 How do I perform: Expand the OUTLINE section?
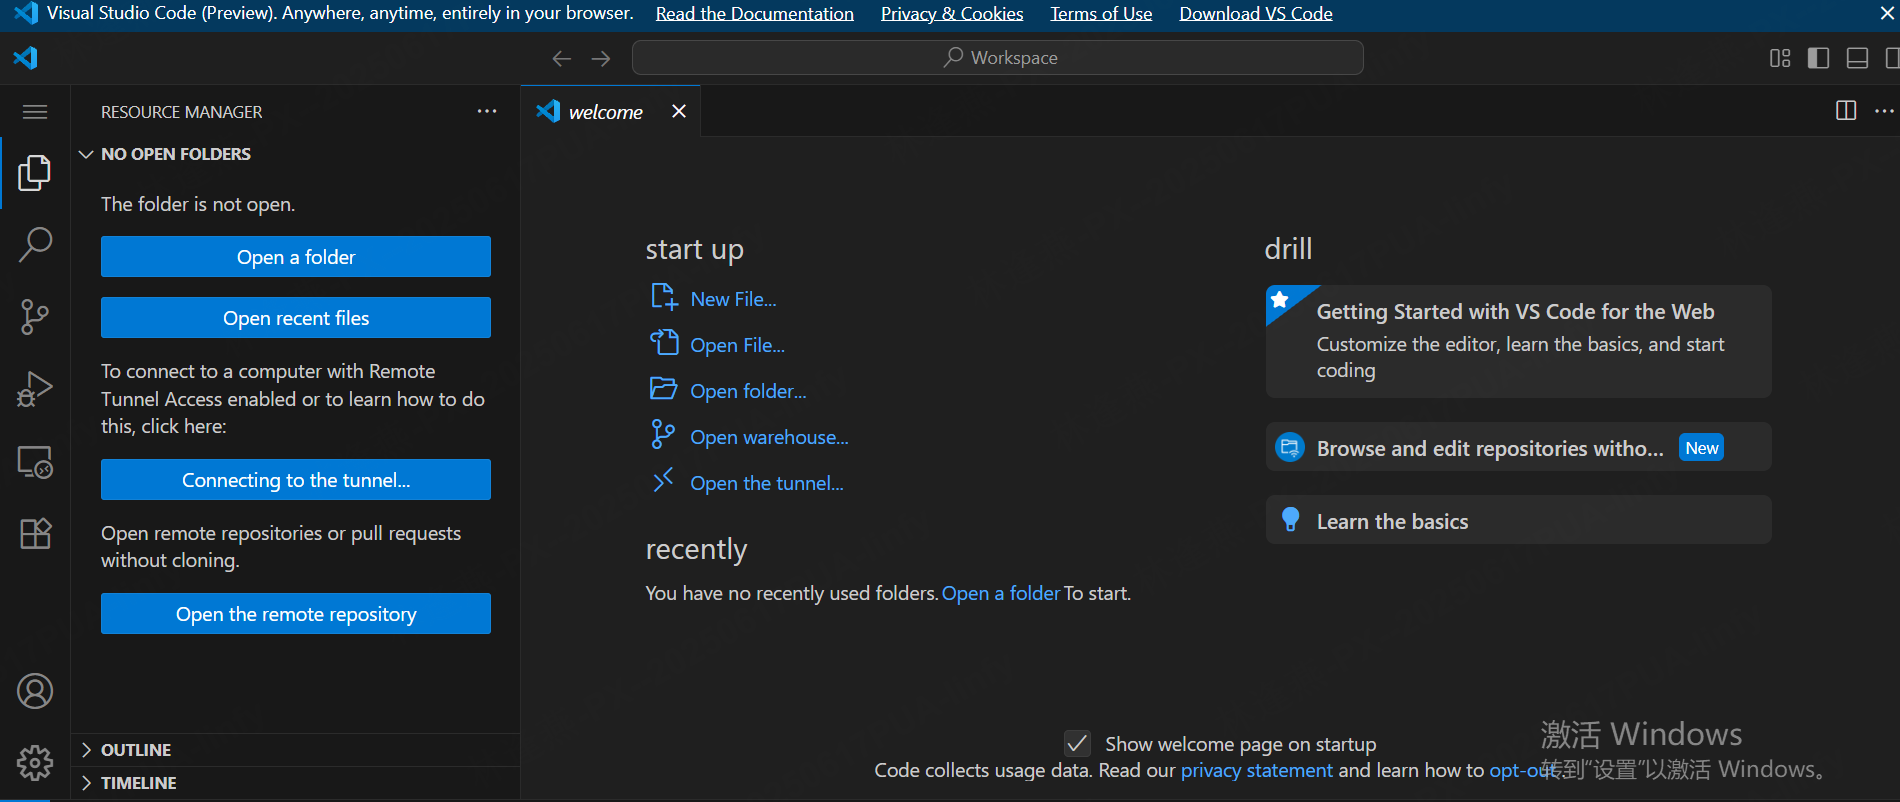point(86,750)
